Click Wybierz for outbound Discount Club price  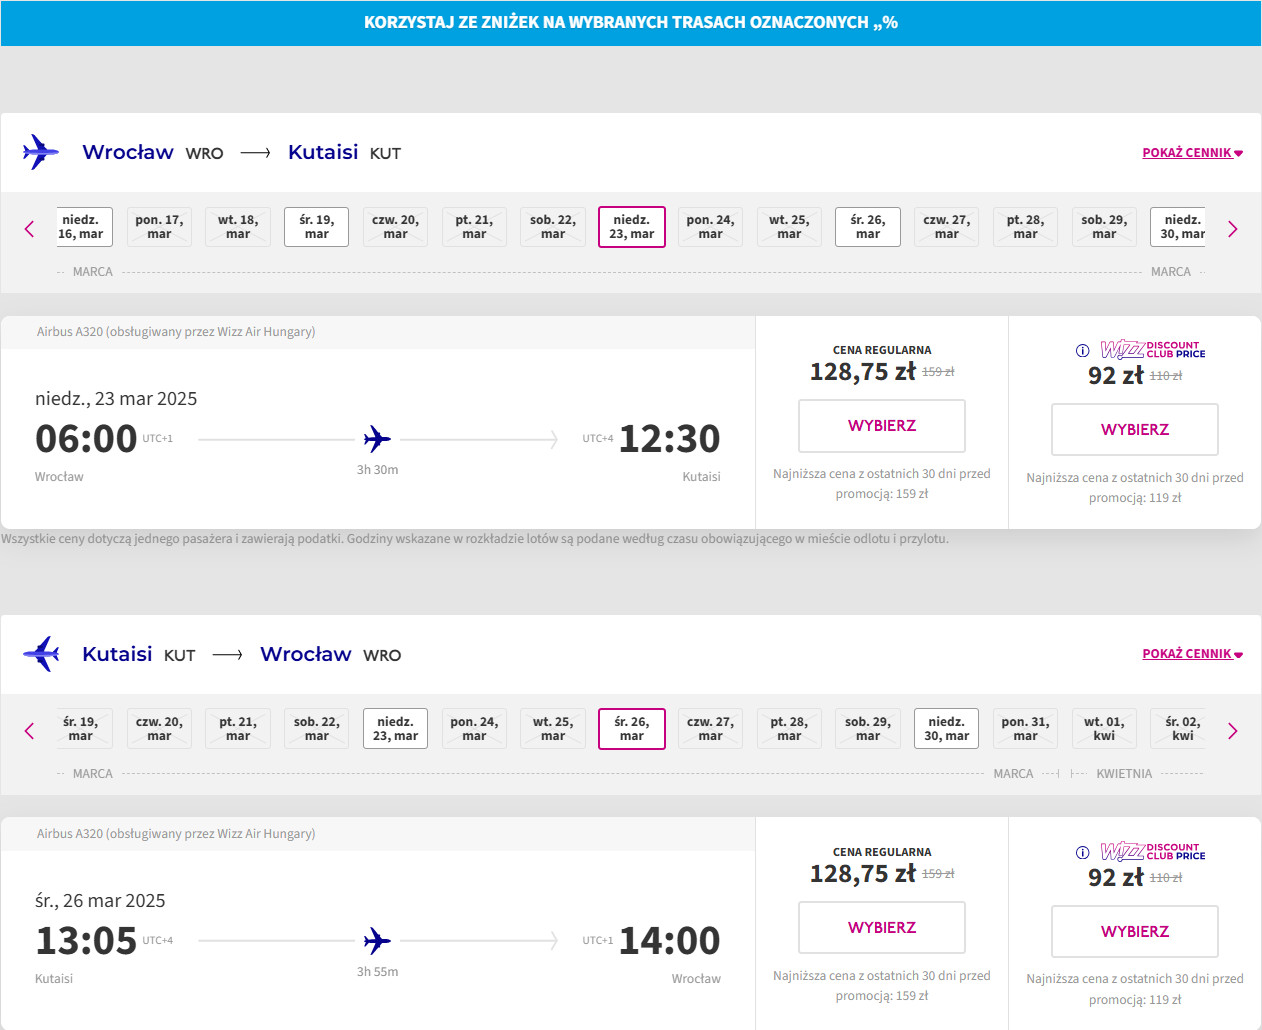(x=1135, y=430)
